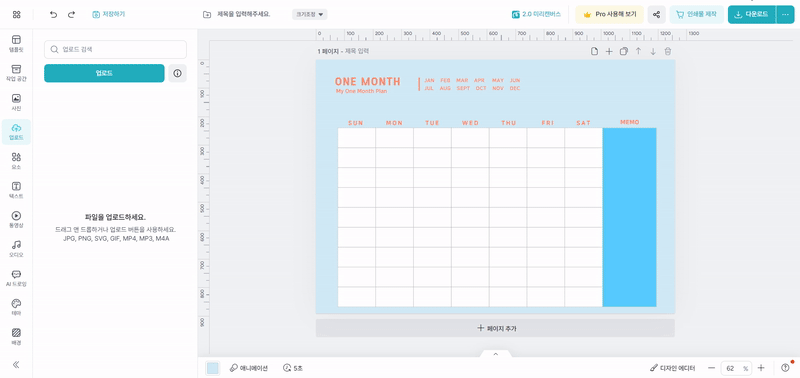Click the 페이지 추가 add page bar
800x378 pixels.
tap(495, 328)
